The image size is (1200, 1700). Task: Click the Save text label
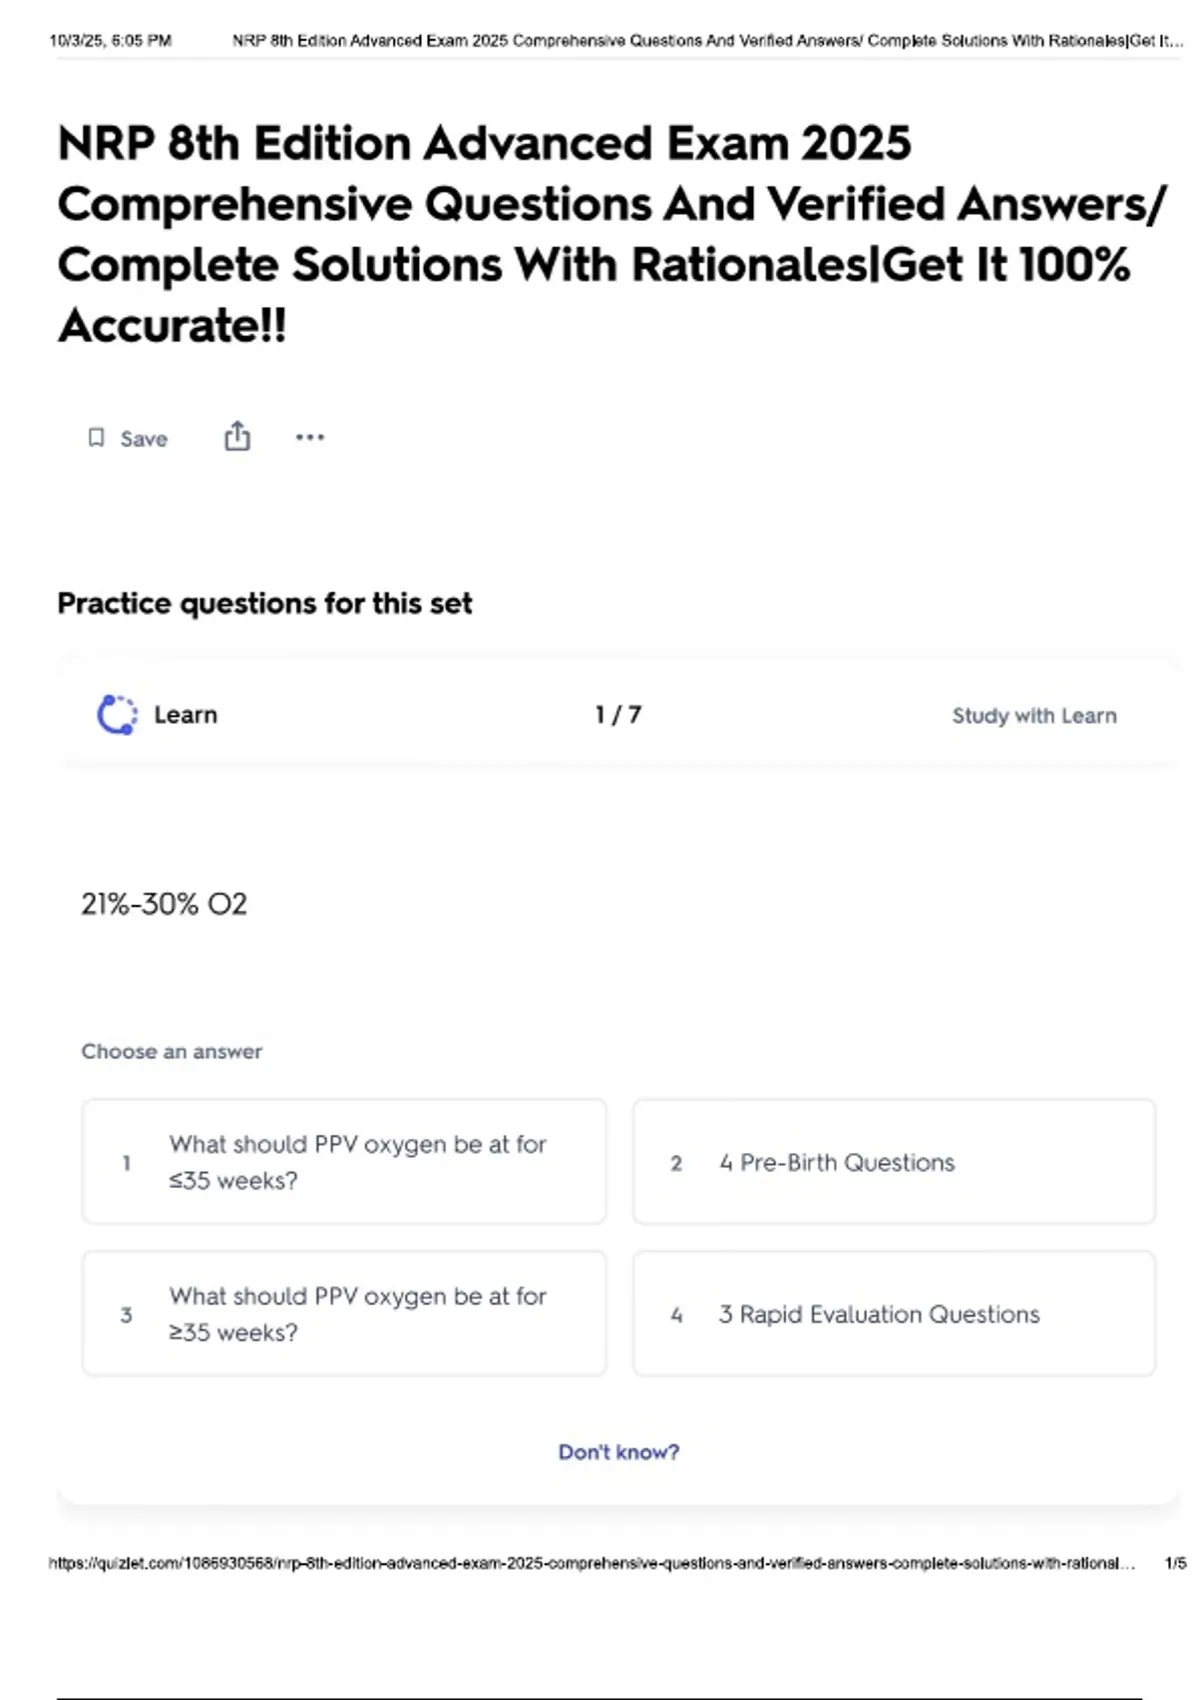pyautogui.click(x=144, y=439)
